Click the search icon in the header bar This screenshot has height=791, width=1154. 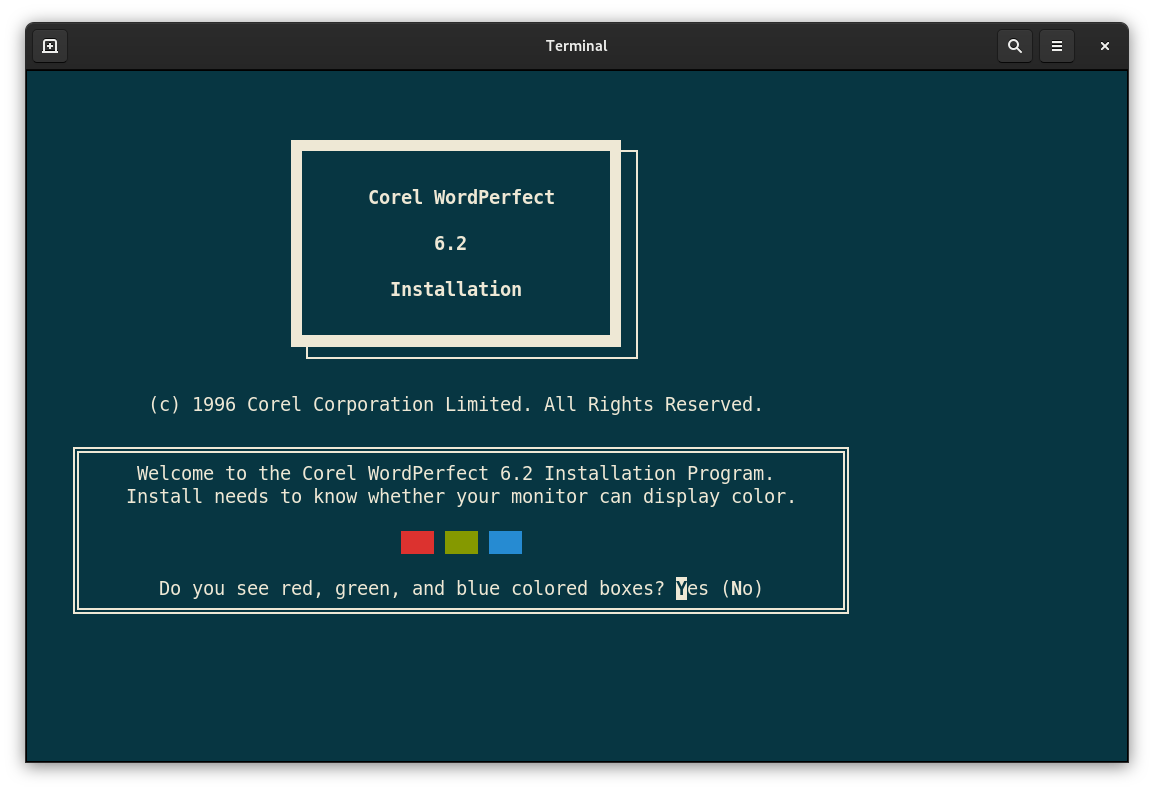[x=1014, y=46]
